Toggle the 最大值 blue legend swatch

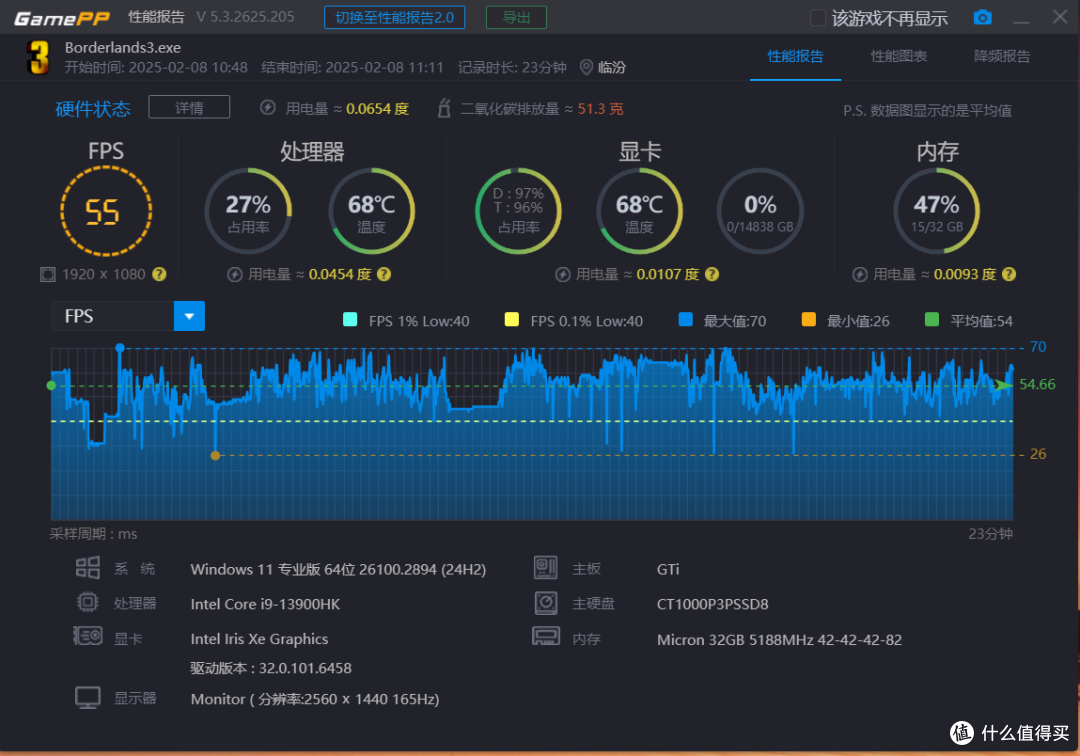coord(685,319)
